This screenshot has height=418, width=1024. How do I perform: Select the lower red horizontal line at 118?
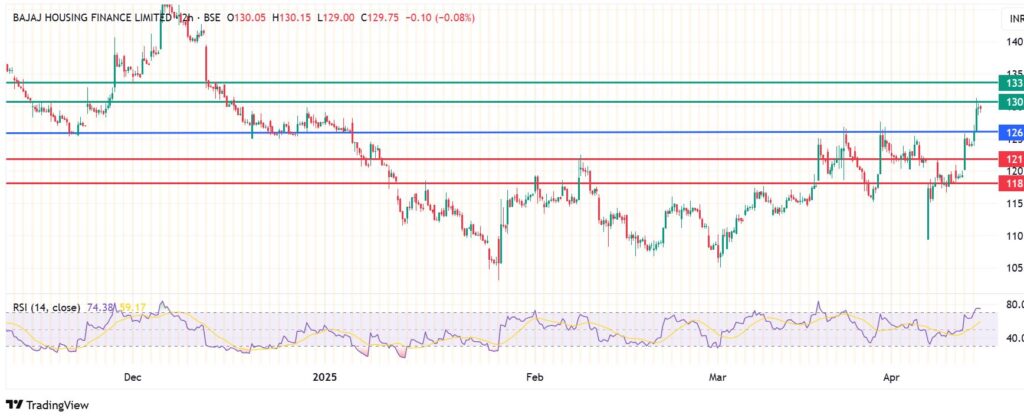click(500, 183)
